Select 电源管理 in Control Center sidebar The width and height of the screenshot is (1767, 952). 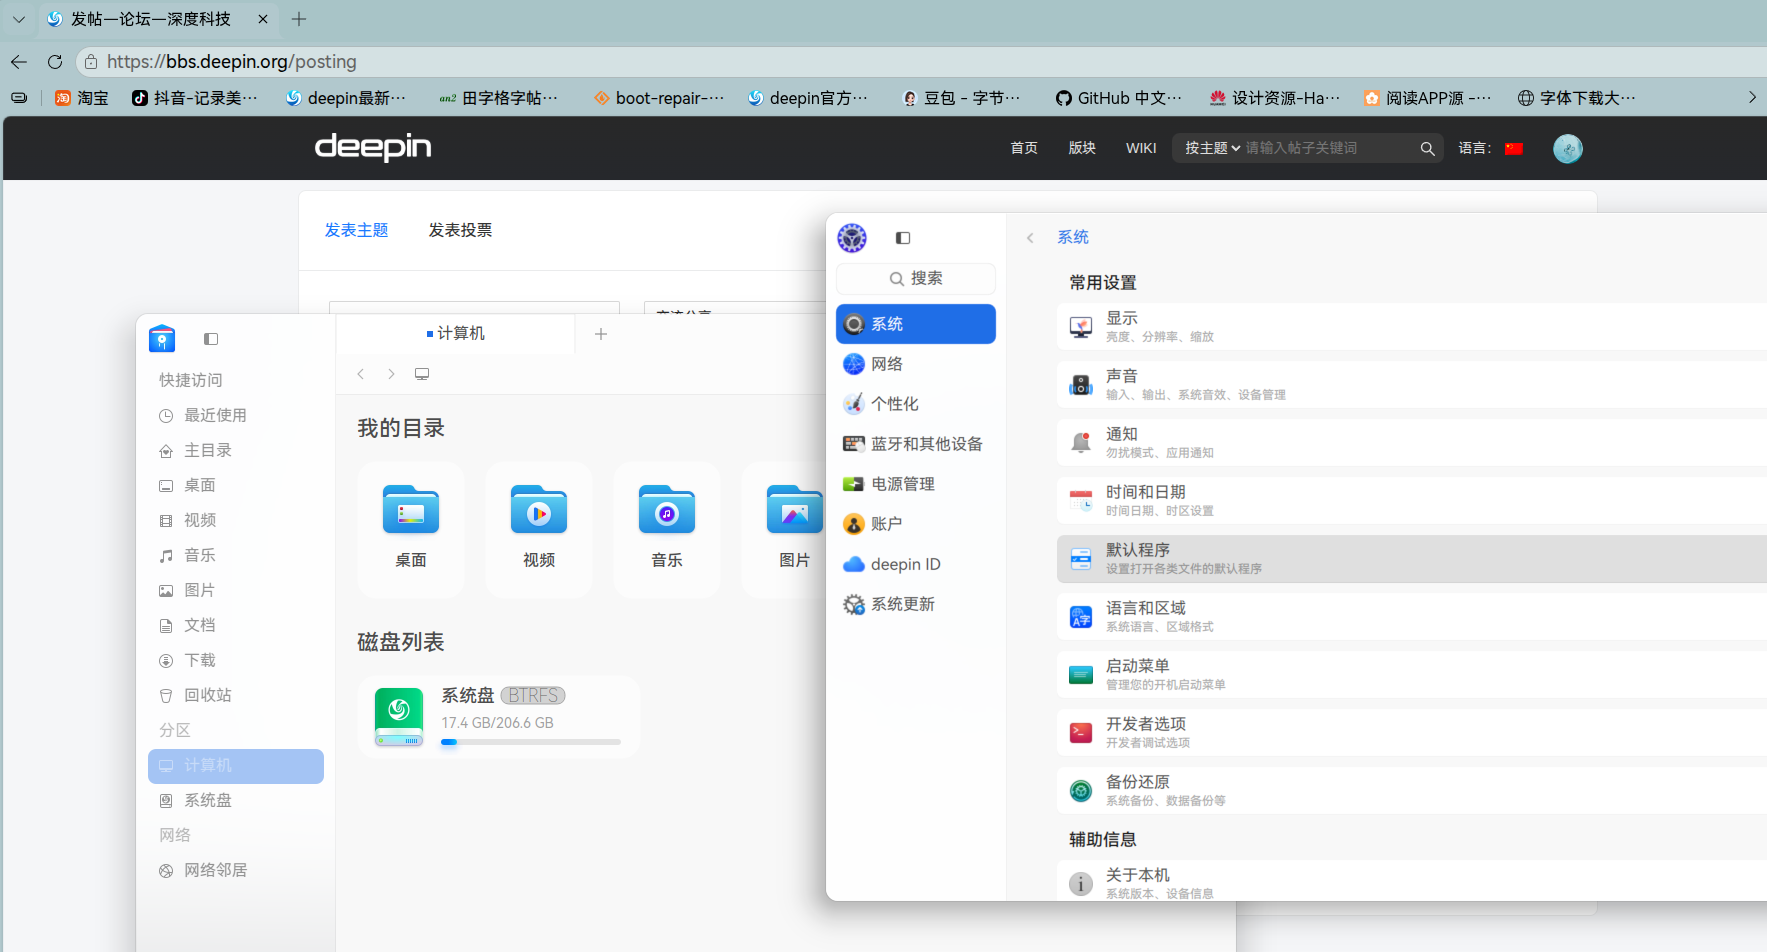[916, 484]
